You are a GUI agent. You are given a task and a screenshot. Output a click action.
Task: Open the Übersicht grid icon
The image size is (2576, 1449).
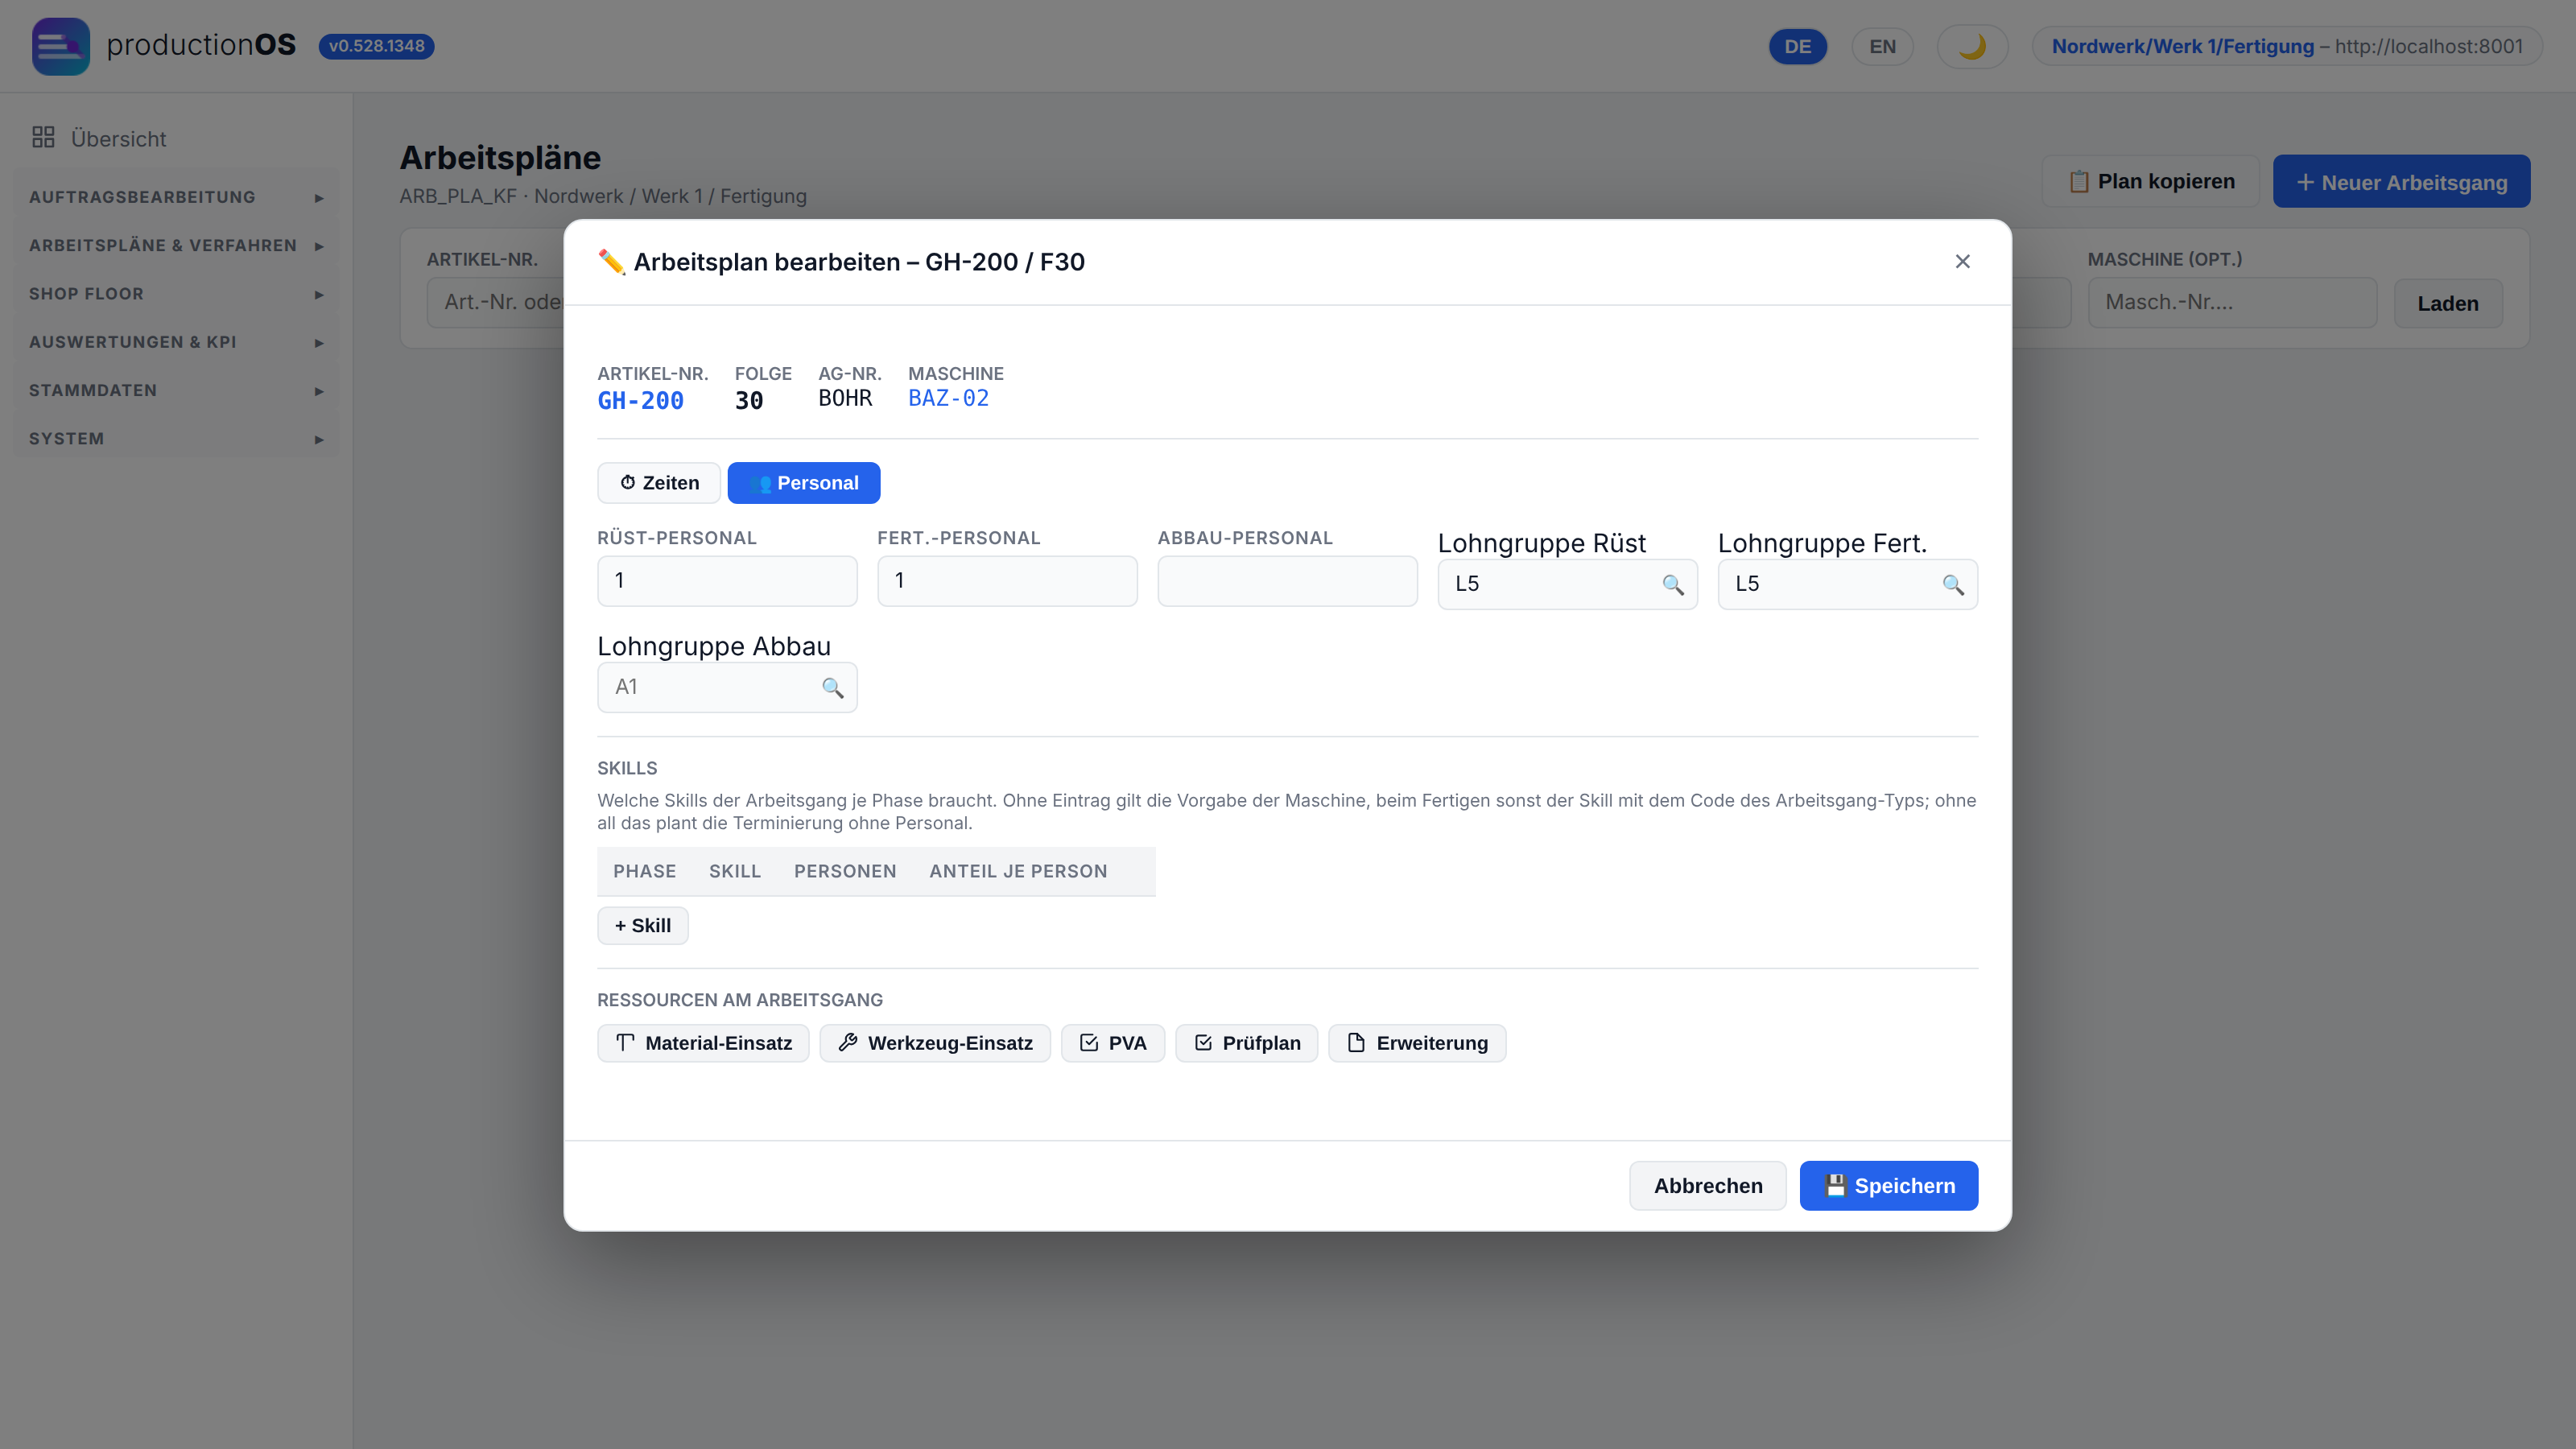[43, 138]
